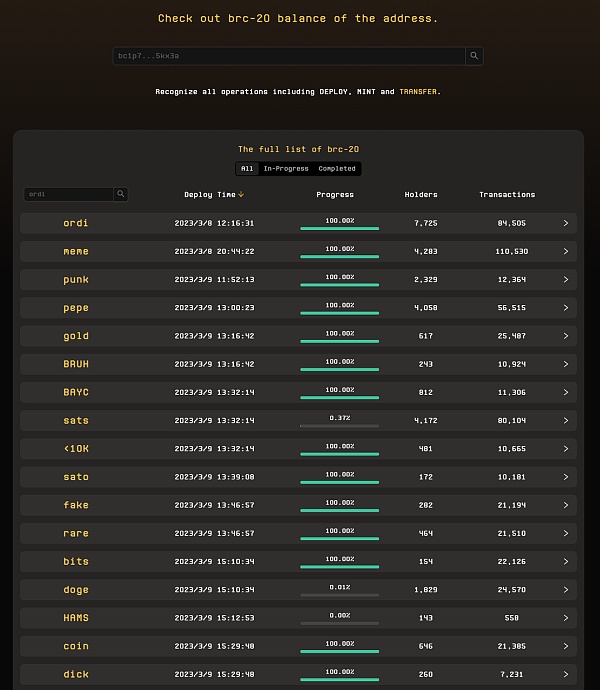Click the arrow on BAYC row

tap(565, 393)
